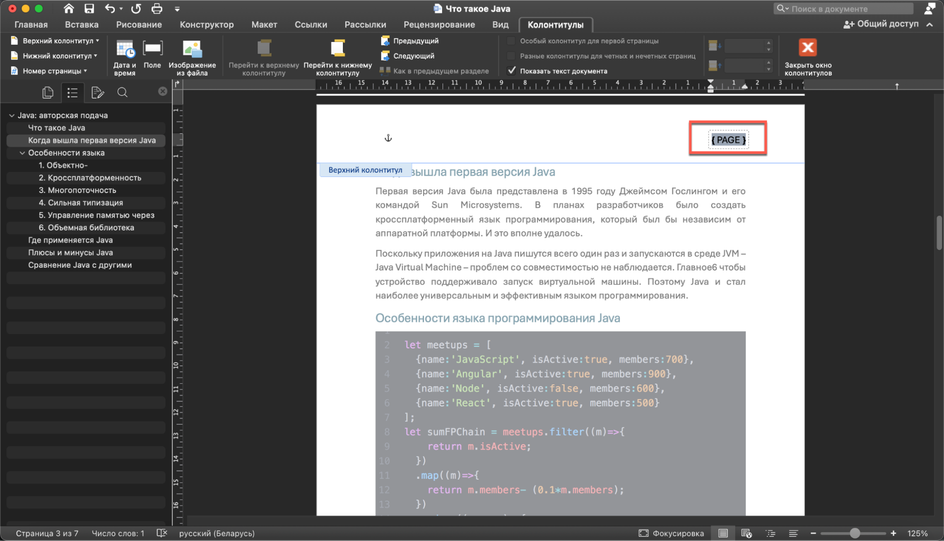
Task: Go to the footer (Перейти к нижнему колонтитулу)
Action: (338, 58)
